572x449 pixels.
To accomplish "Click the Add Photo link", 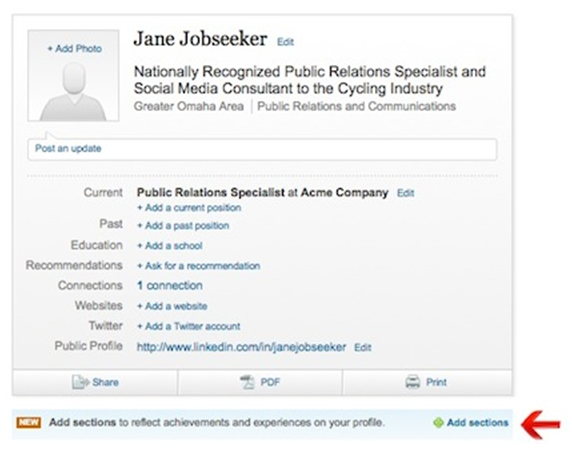I will pos(74,49).
